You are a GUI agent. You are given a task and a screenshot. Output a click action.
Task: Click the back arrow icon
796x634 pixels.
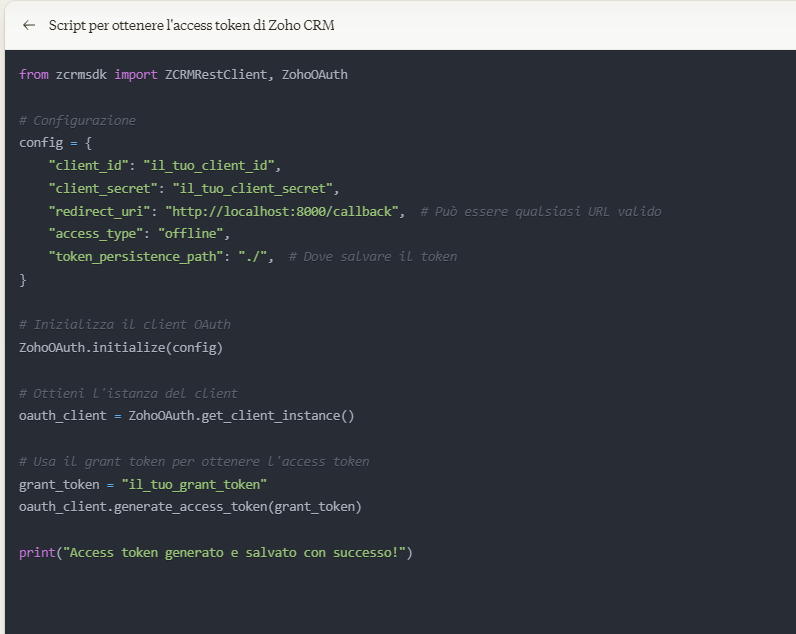[x=29, y=25]
